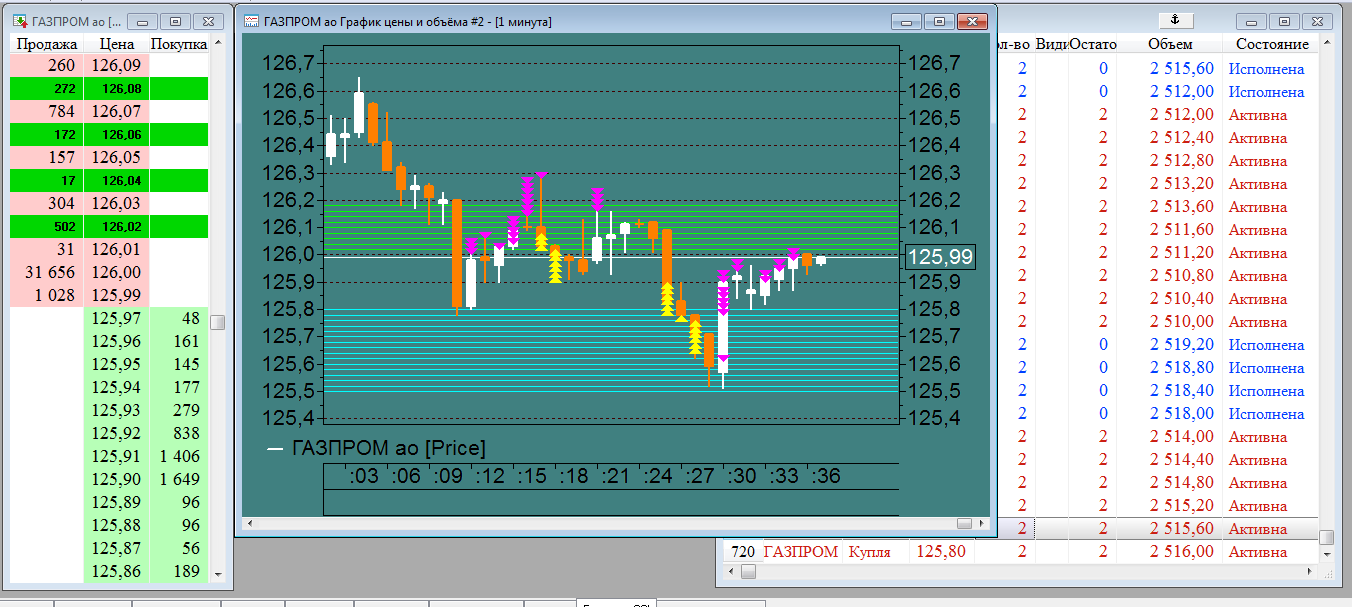
Task: Sort orders by the Состояние column header
Action: (1271, 44)
